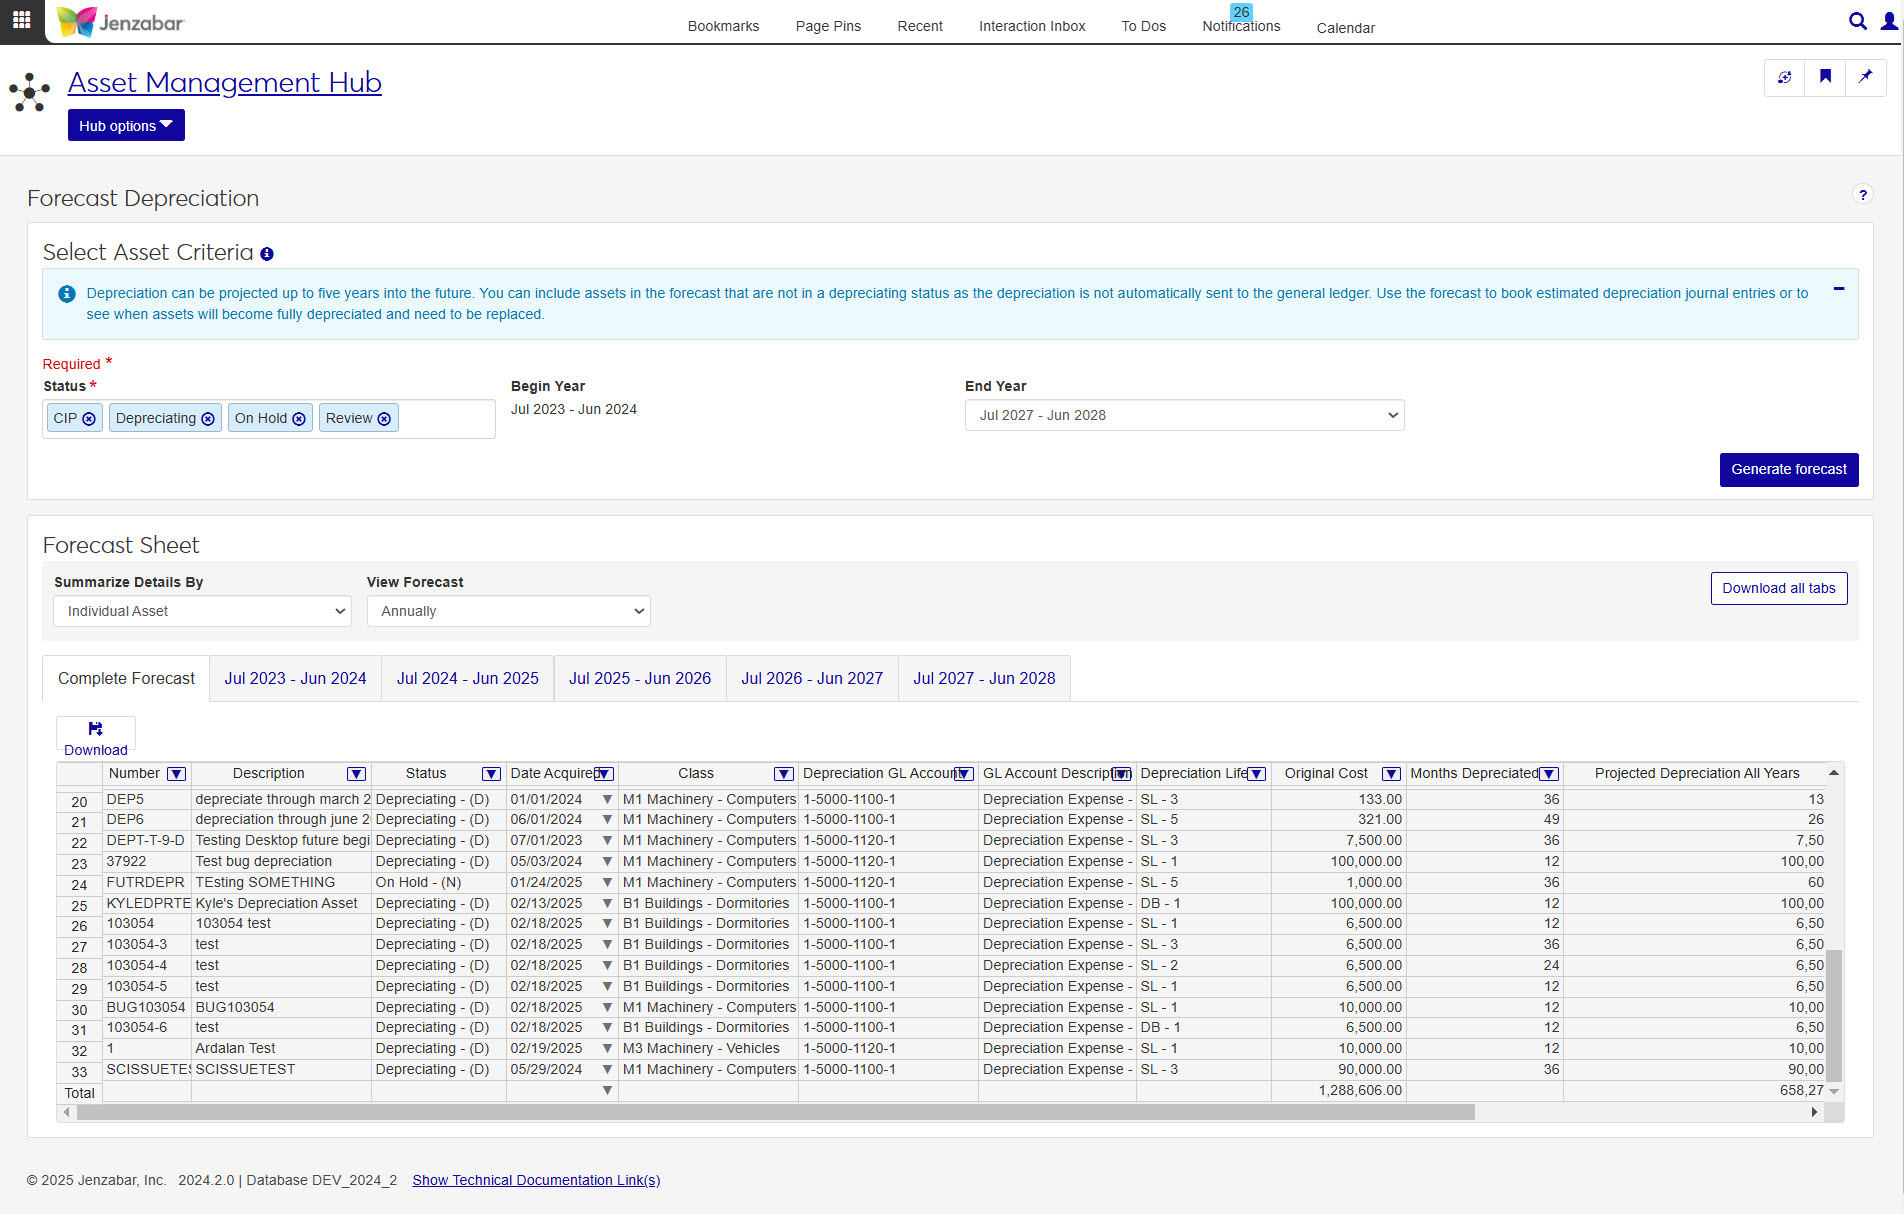
Task: Click the Generate forecast button
Action: (x=1788, y=470)
